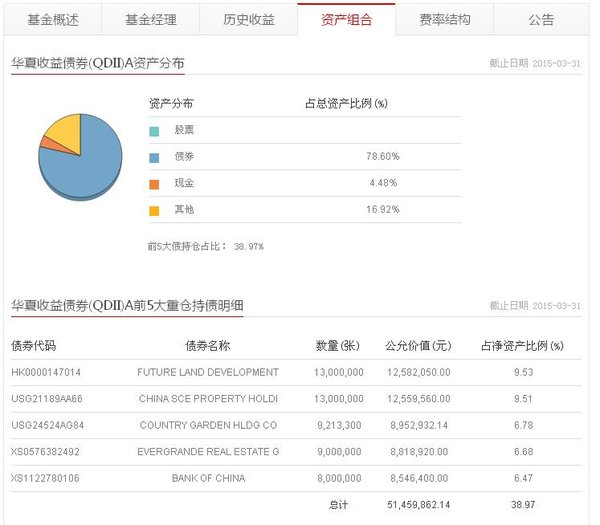Select the 资产组合 tab
The image size is (600, 525).
click(x=346, y=20)
